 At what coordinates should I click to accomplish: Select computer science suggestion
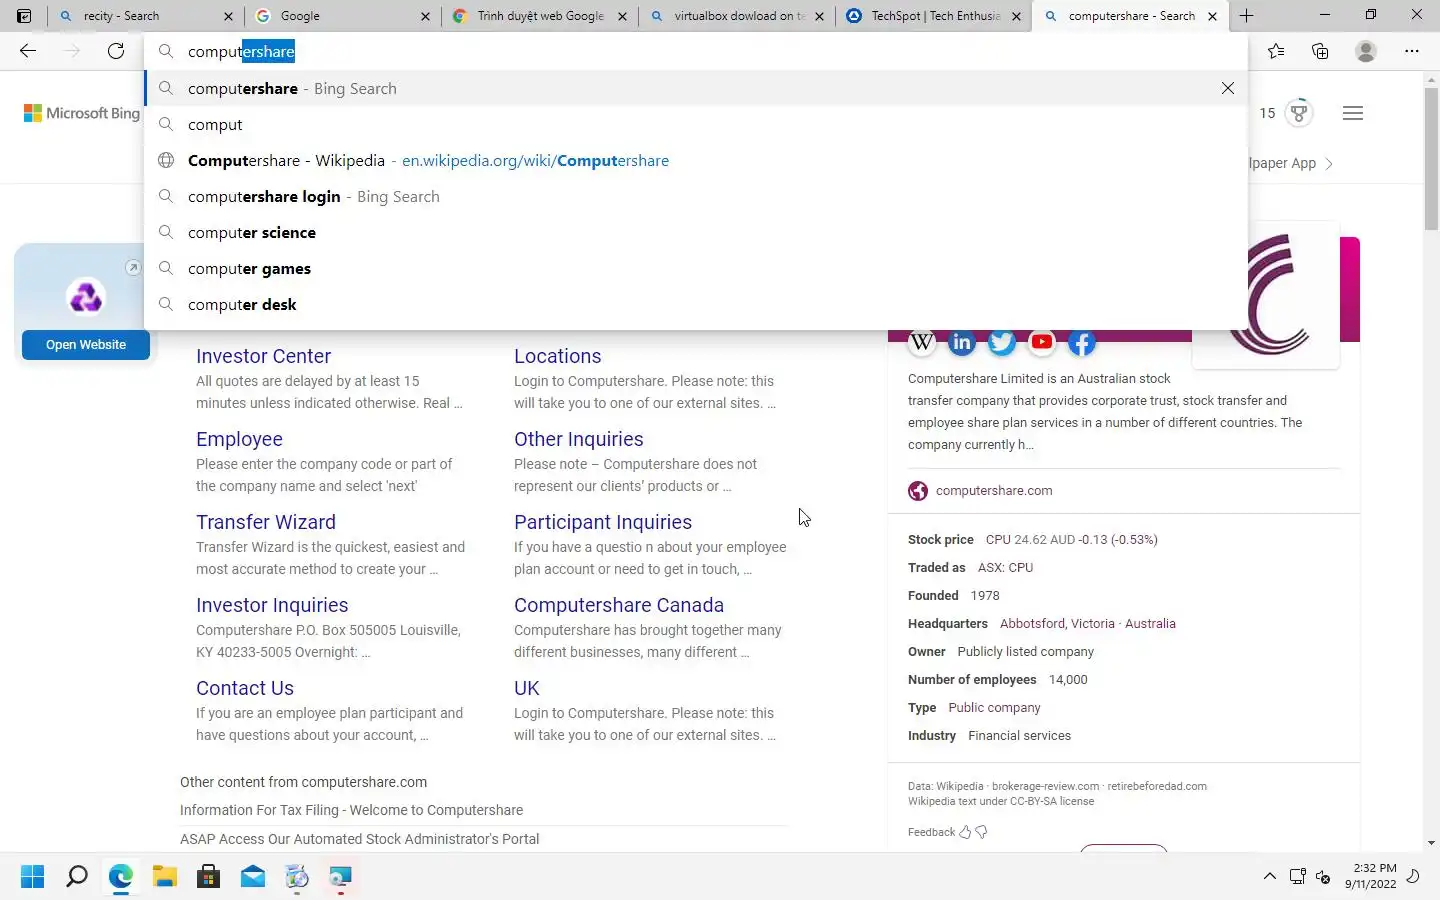click(x=696, y=232)
